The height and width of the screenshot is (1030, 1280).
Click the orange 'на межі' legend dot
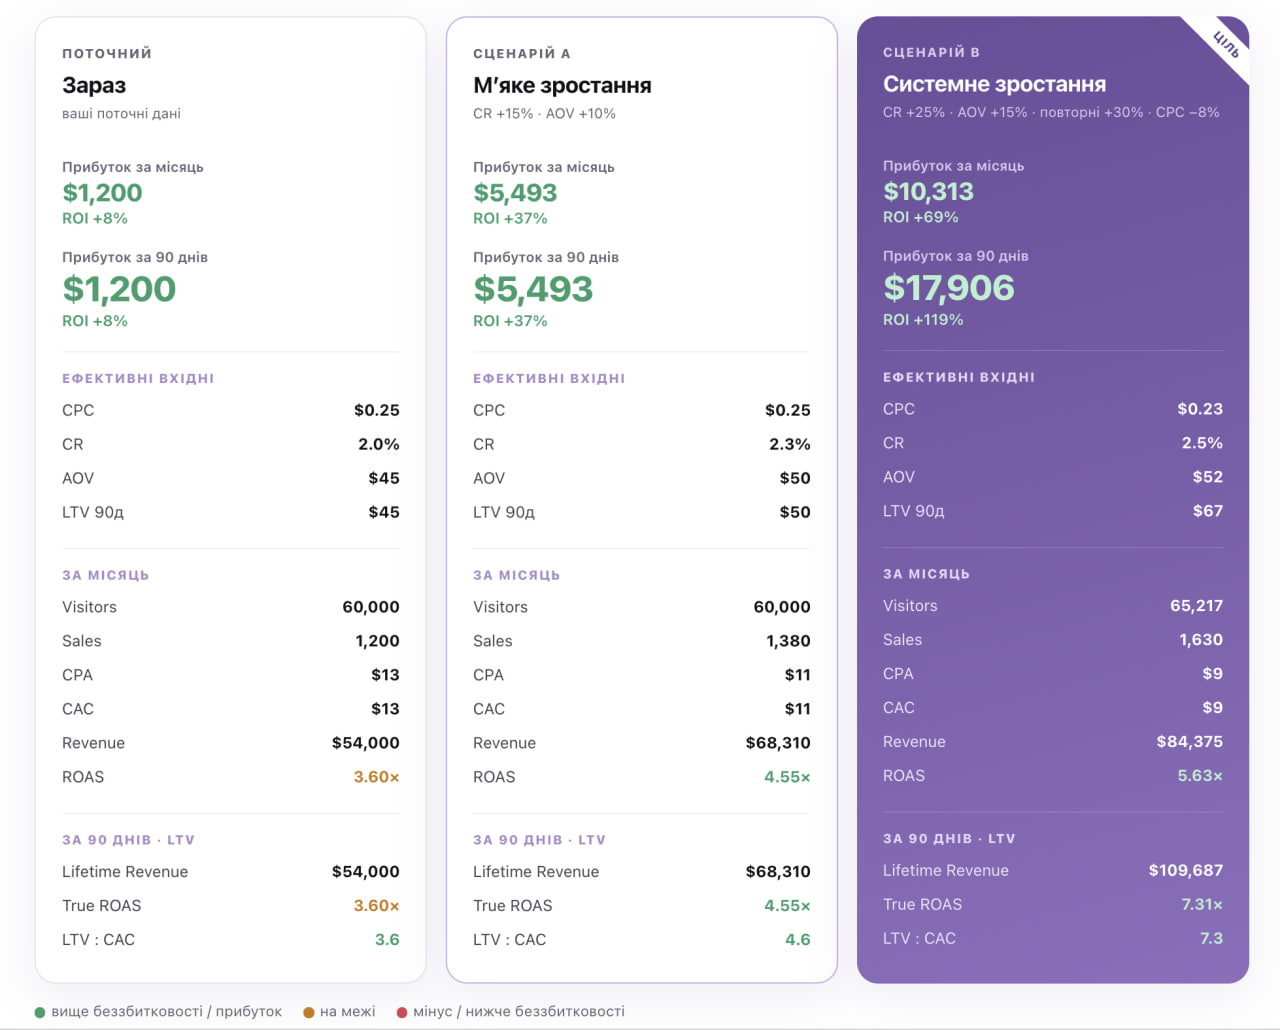[309, 1012]
